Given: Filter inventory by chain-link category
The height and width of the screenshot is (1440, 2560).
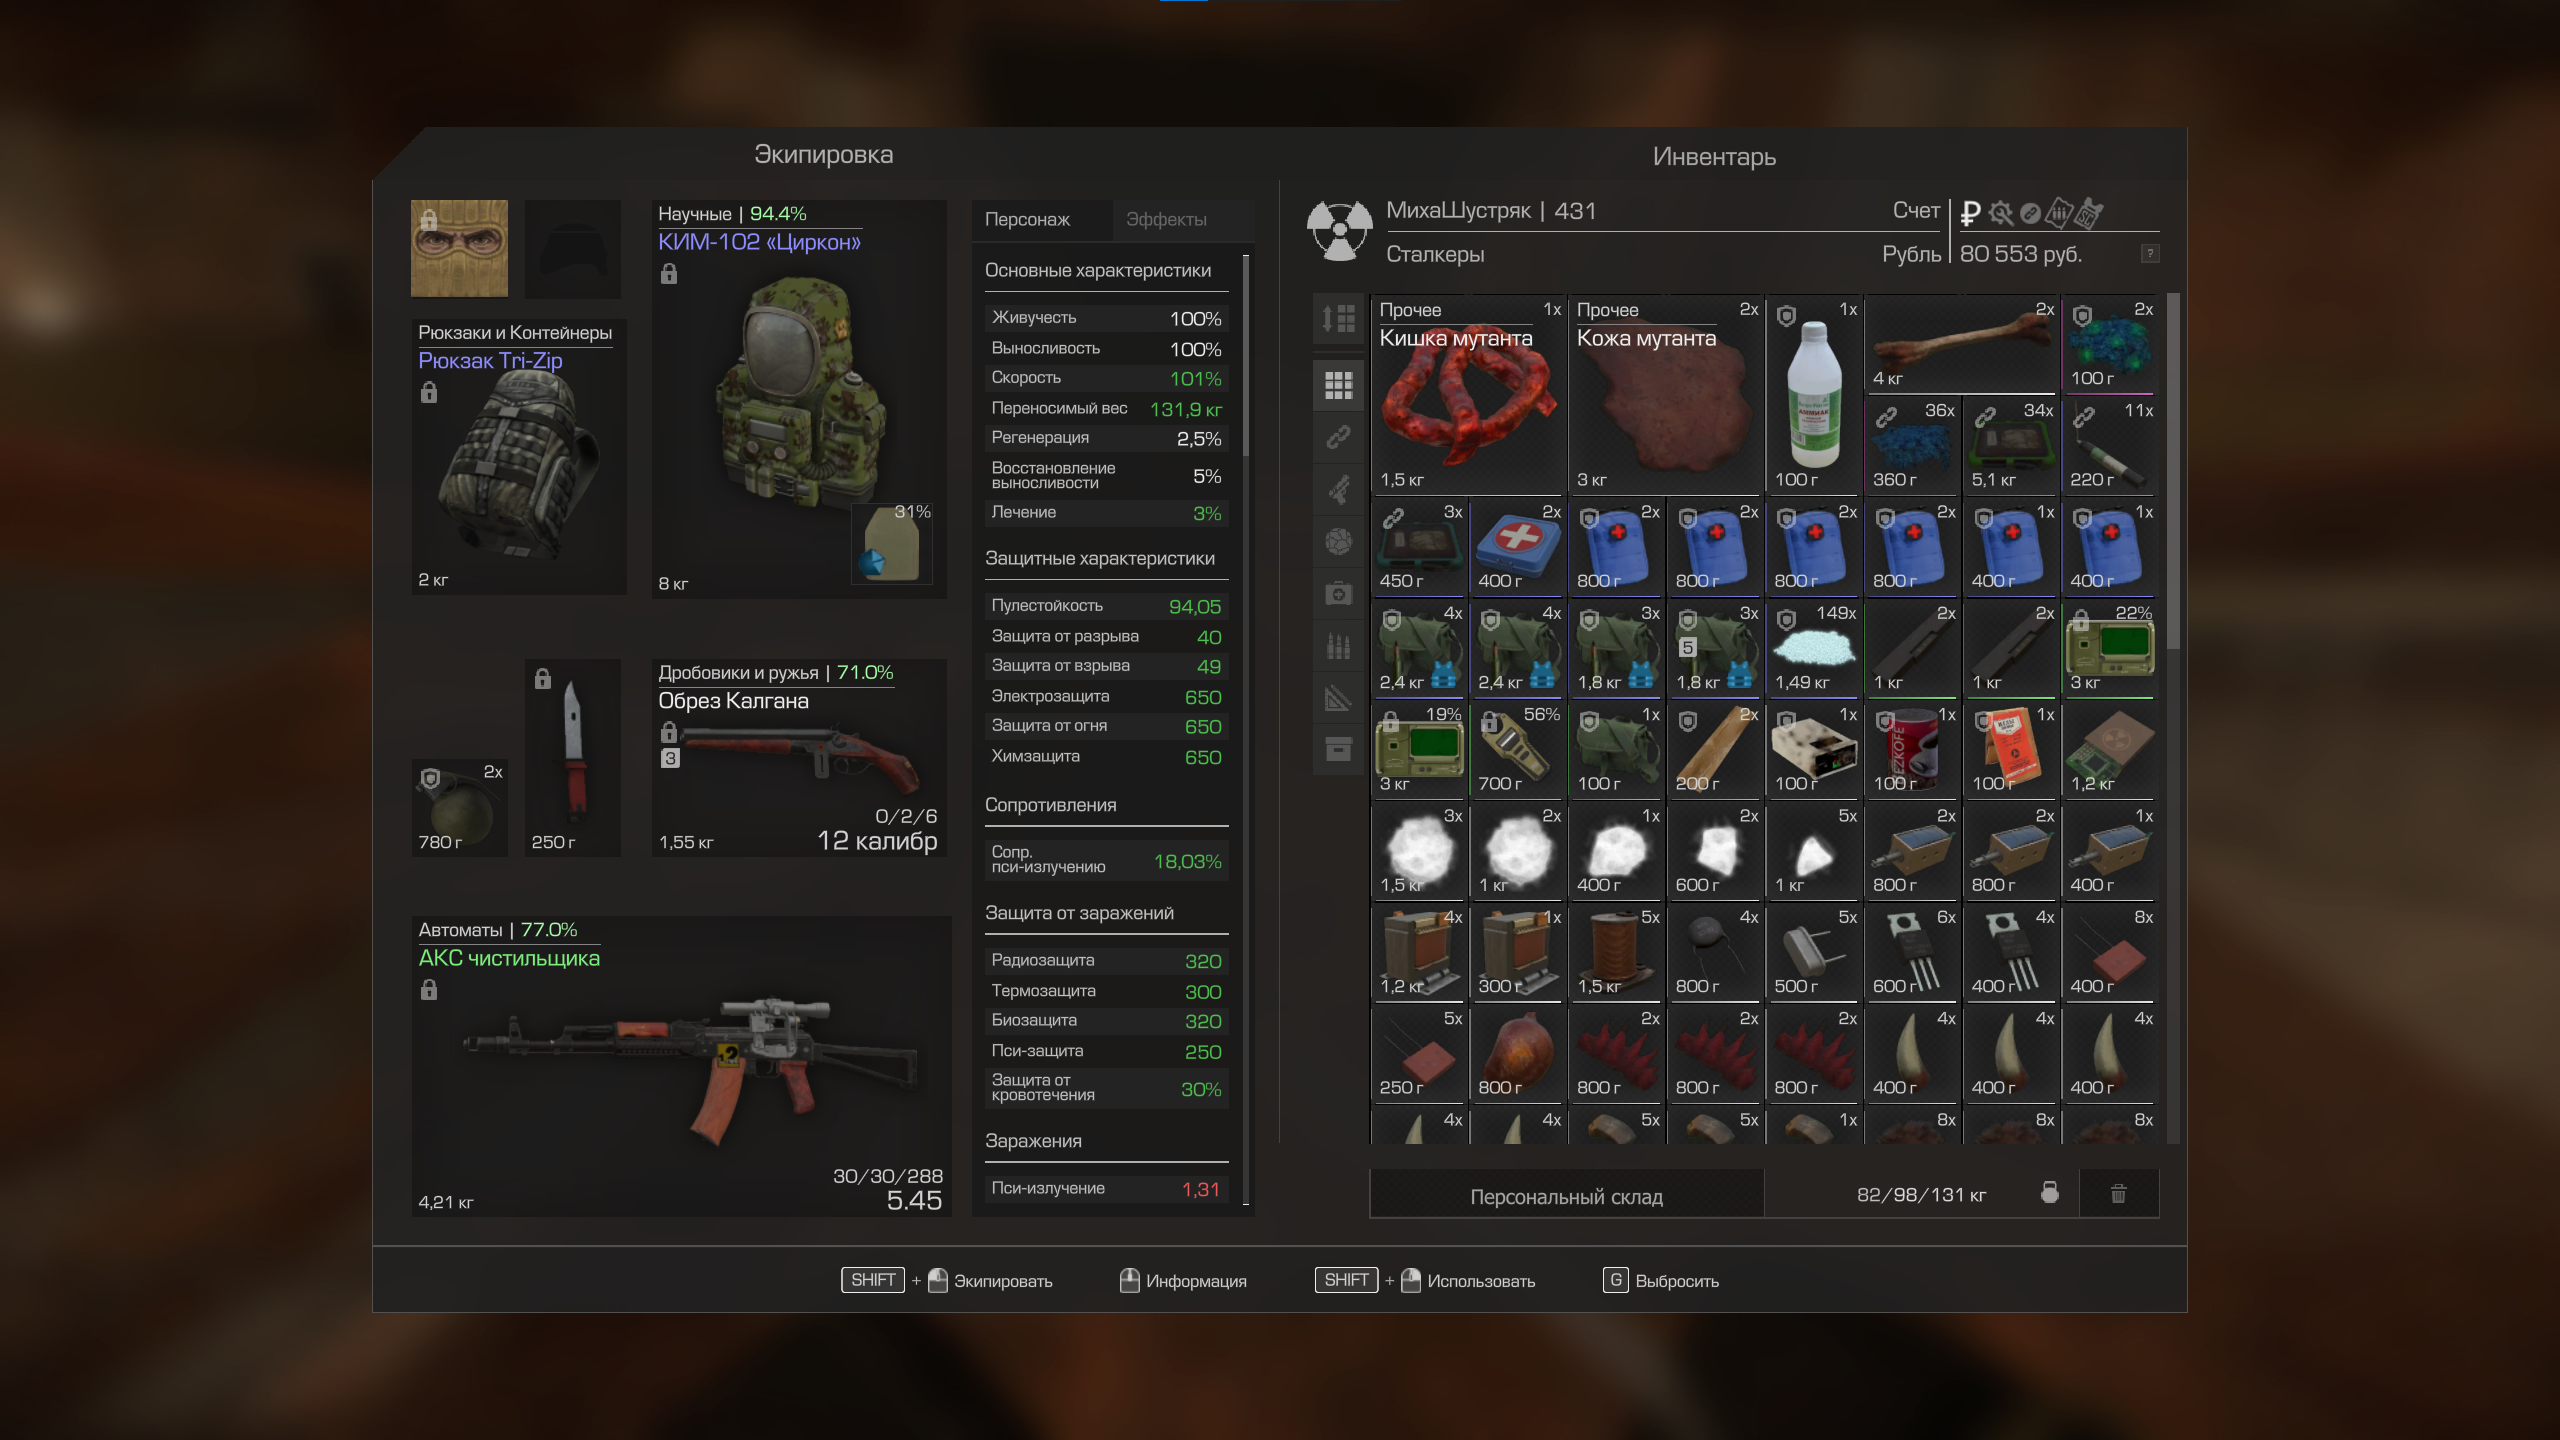Looking at the screenshot, I should [x=1338, y=437].
